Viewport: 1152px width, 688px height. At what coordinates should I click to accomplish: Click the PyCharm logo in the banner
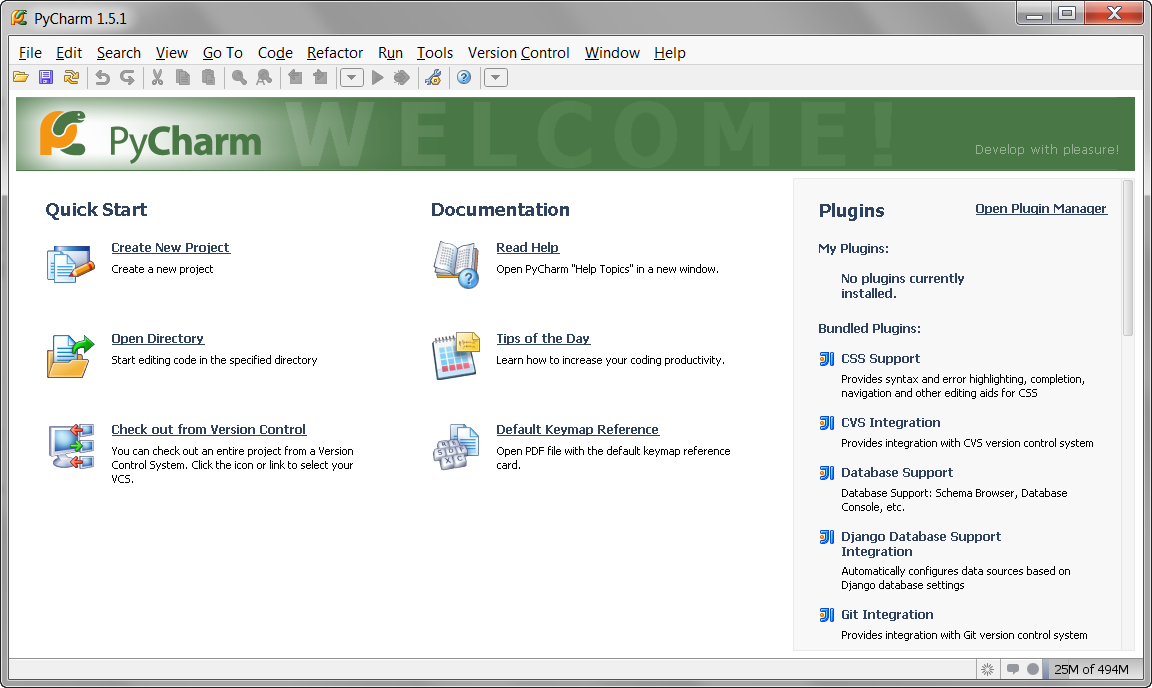[150, 135]
